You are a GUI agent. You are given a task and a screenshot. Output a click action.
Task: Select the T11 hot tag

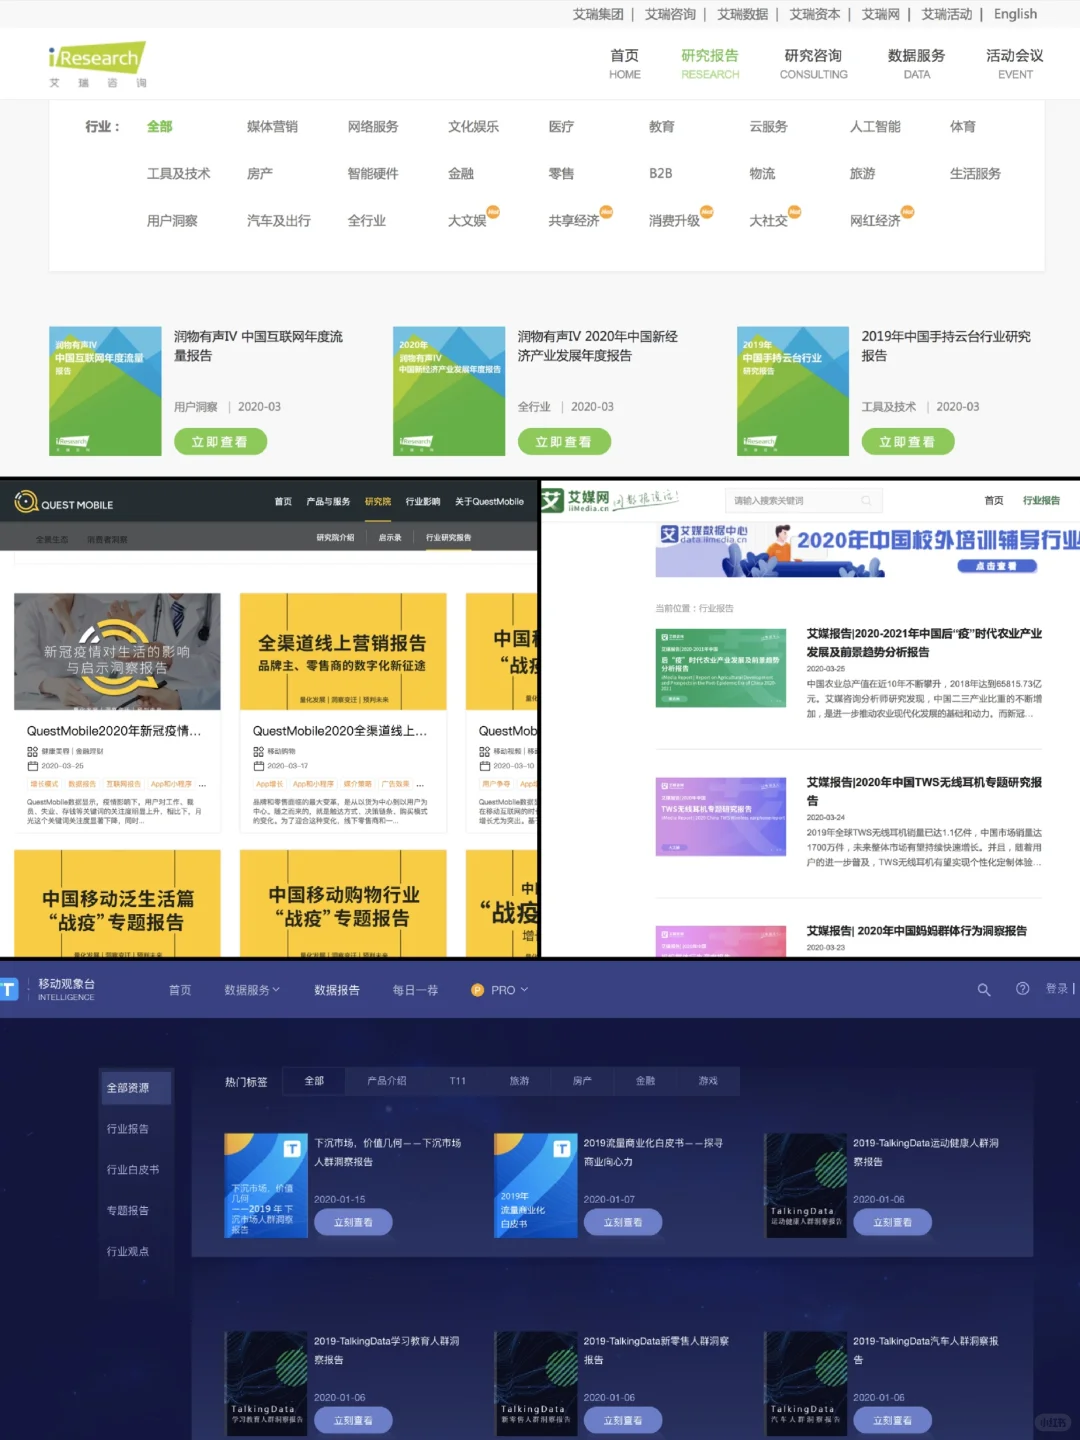[458, 1081]
